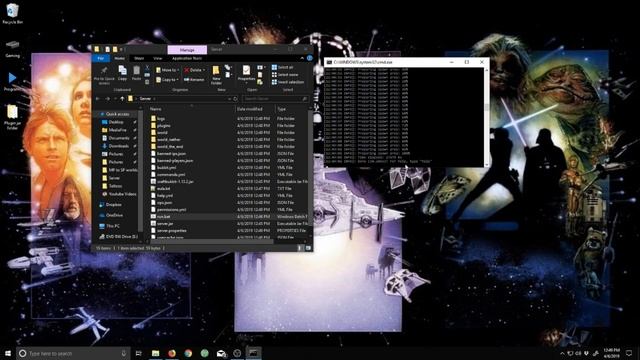
Task: Open Task View on taskbar
Action: [138, 353]
